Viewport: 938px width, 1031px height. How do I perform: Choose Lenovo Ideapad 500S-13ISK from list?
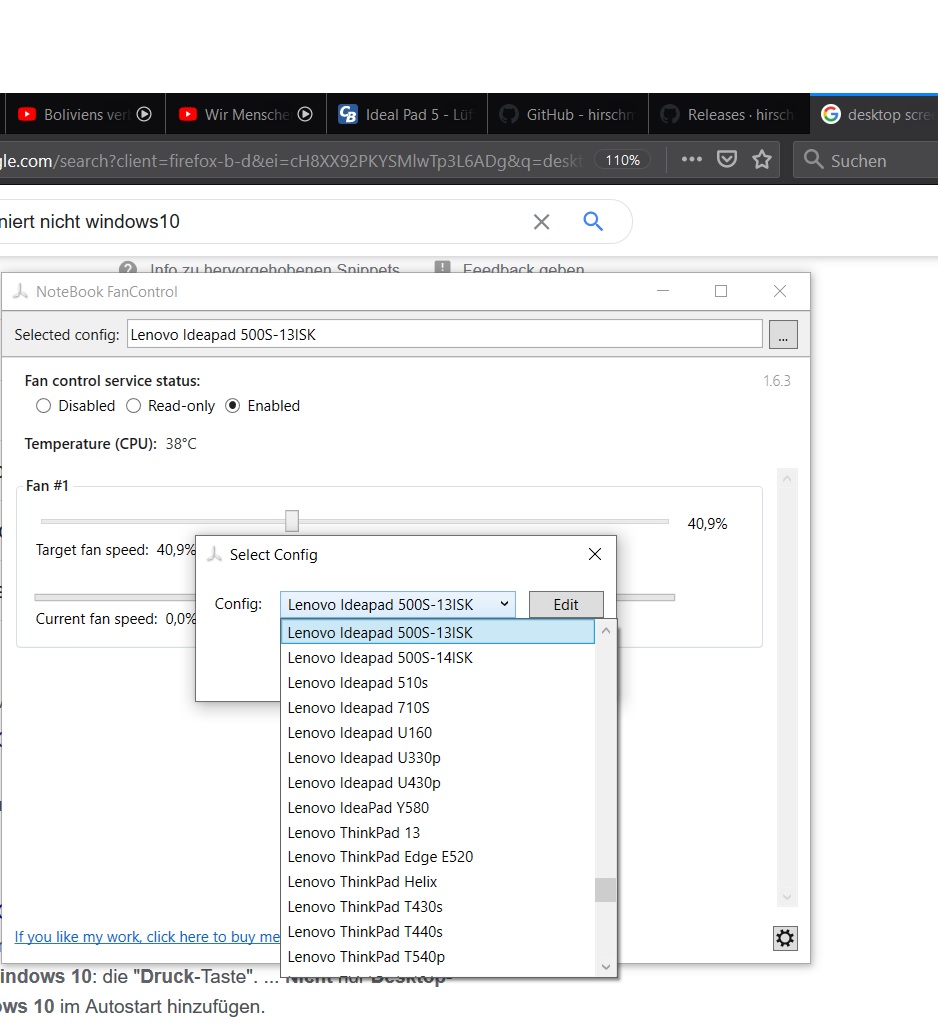[x=438, y=633]
